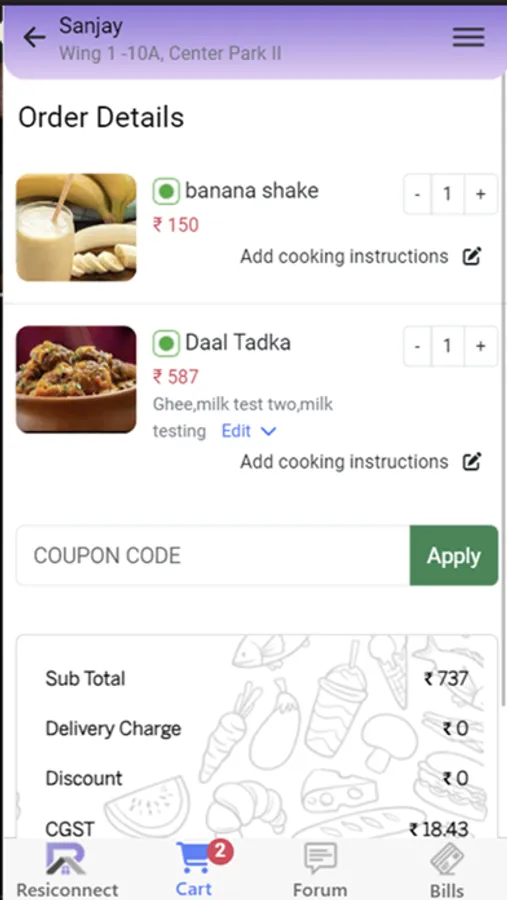Open the hamburger menu

pos(469,38)
